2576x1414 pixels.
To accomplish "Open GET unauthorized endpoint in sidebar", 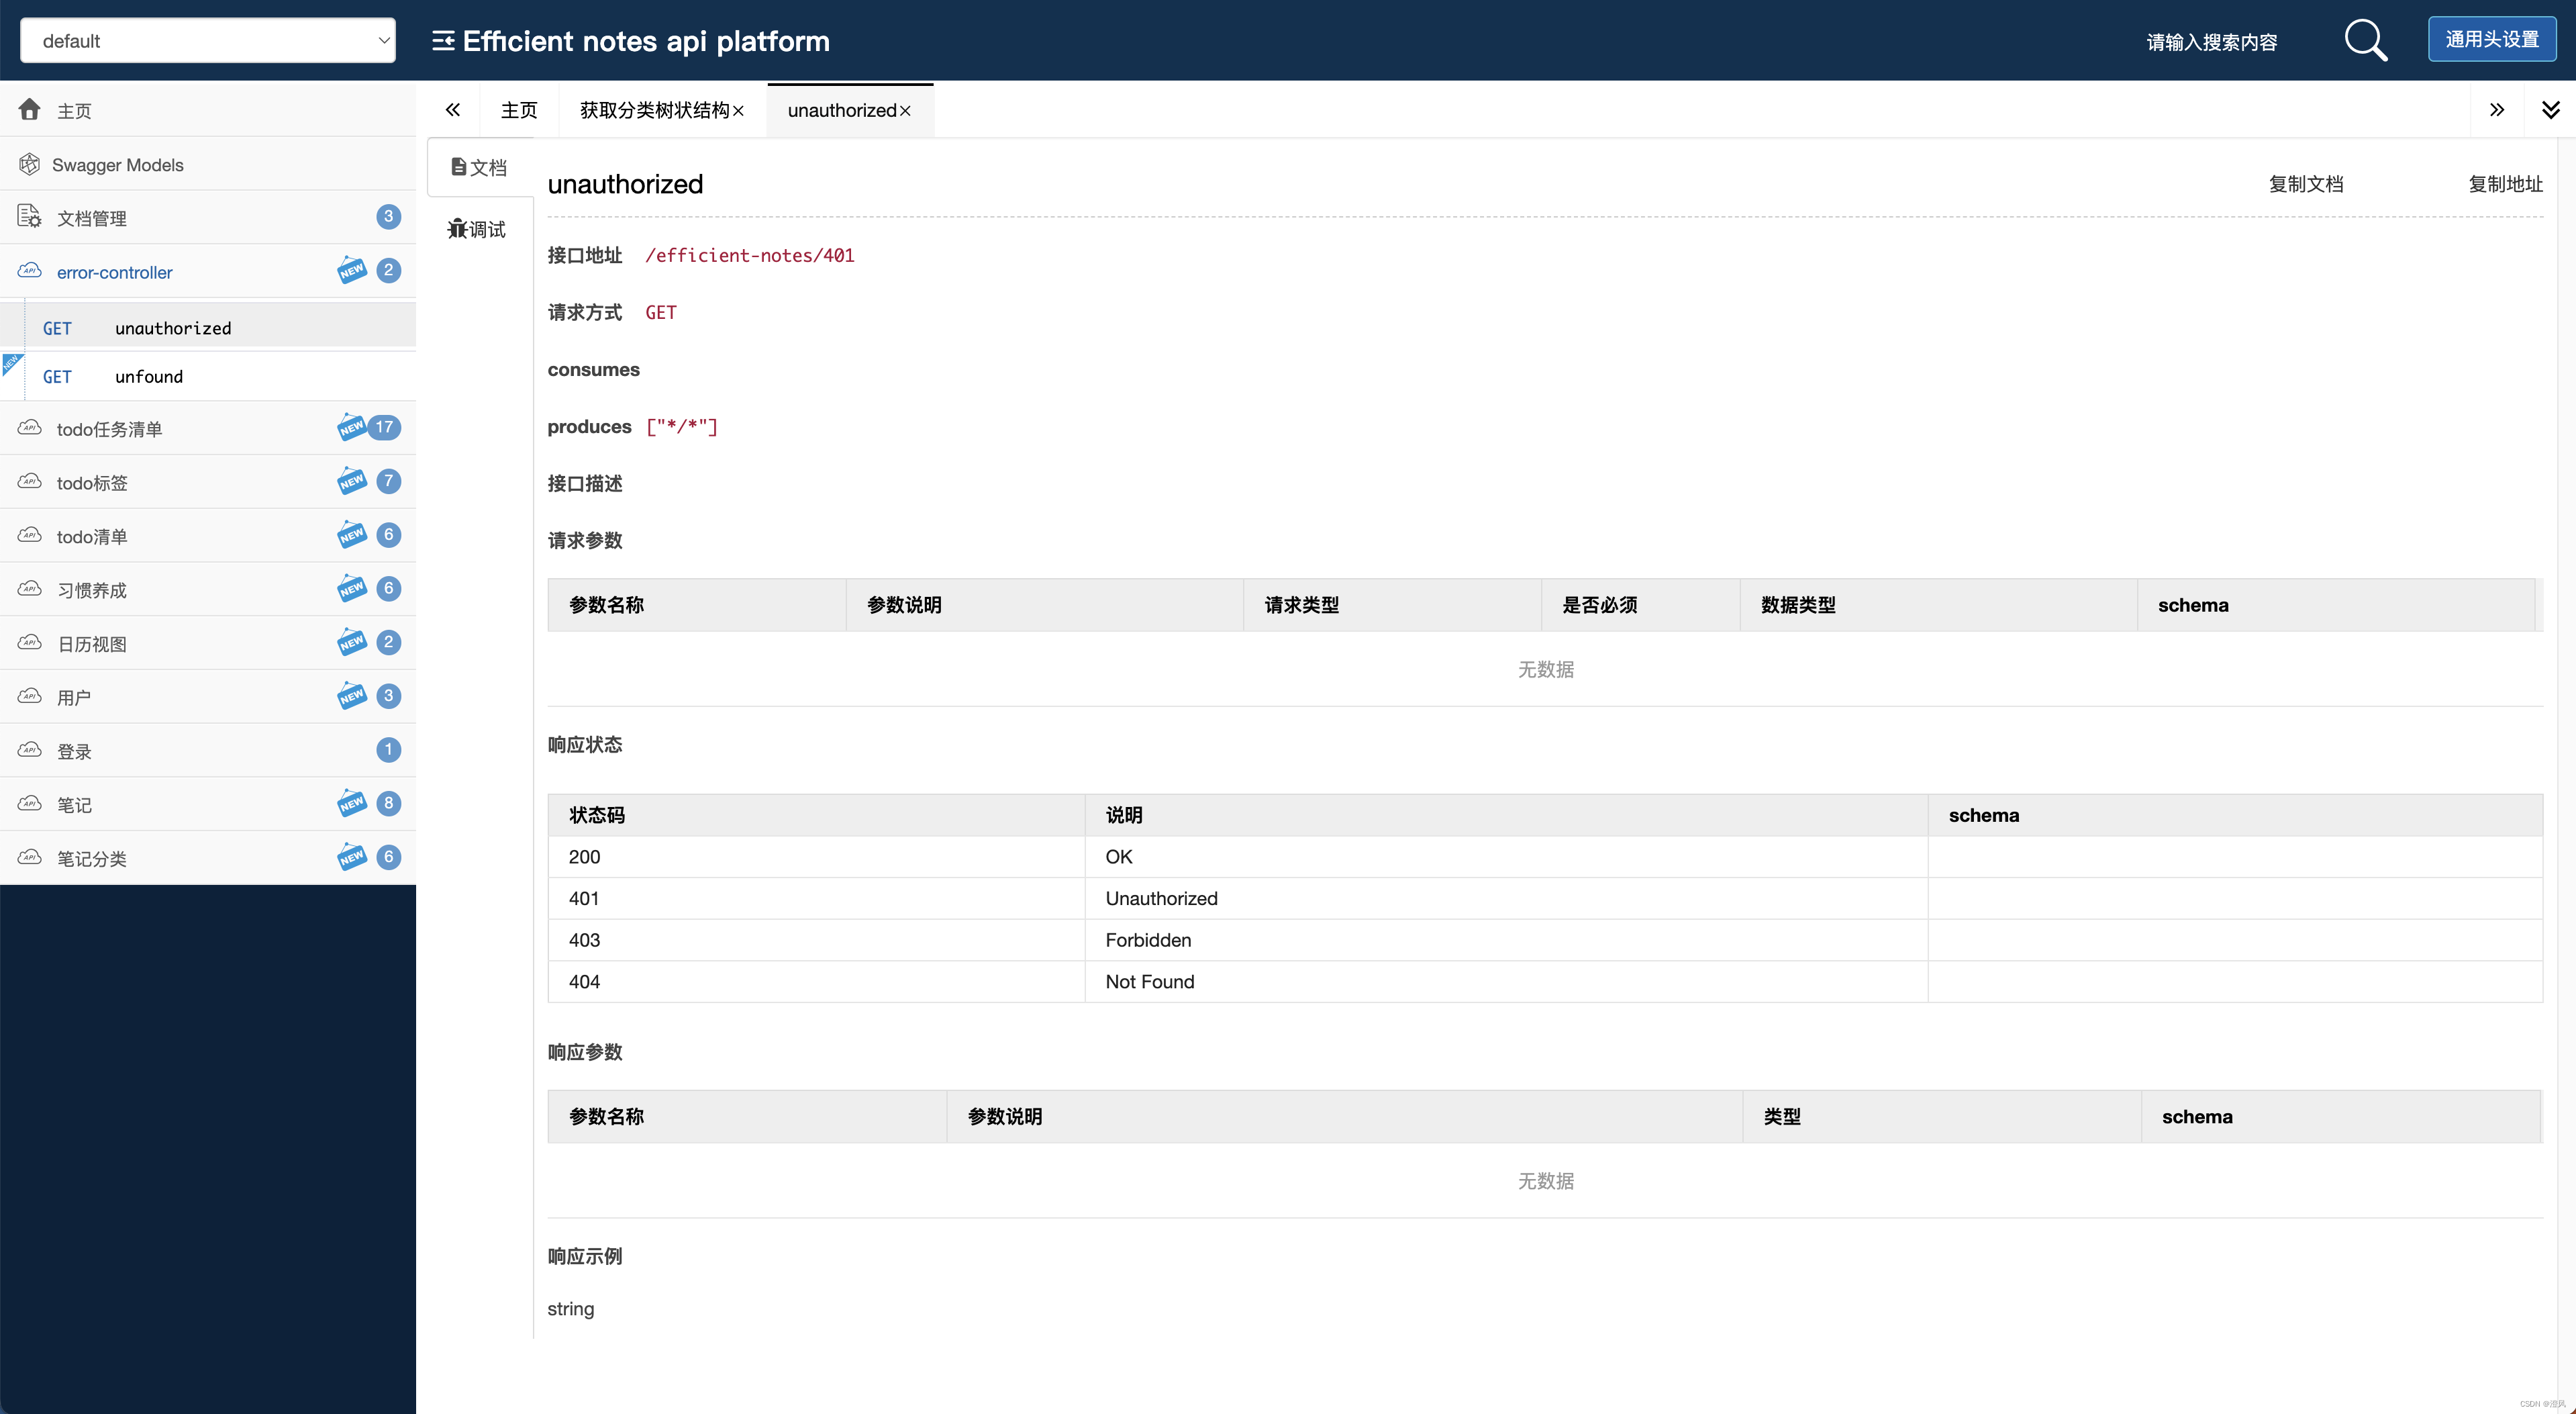I will [208, 327].
